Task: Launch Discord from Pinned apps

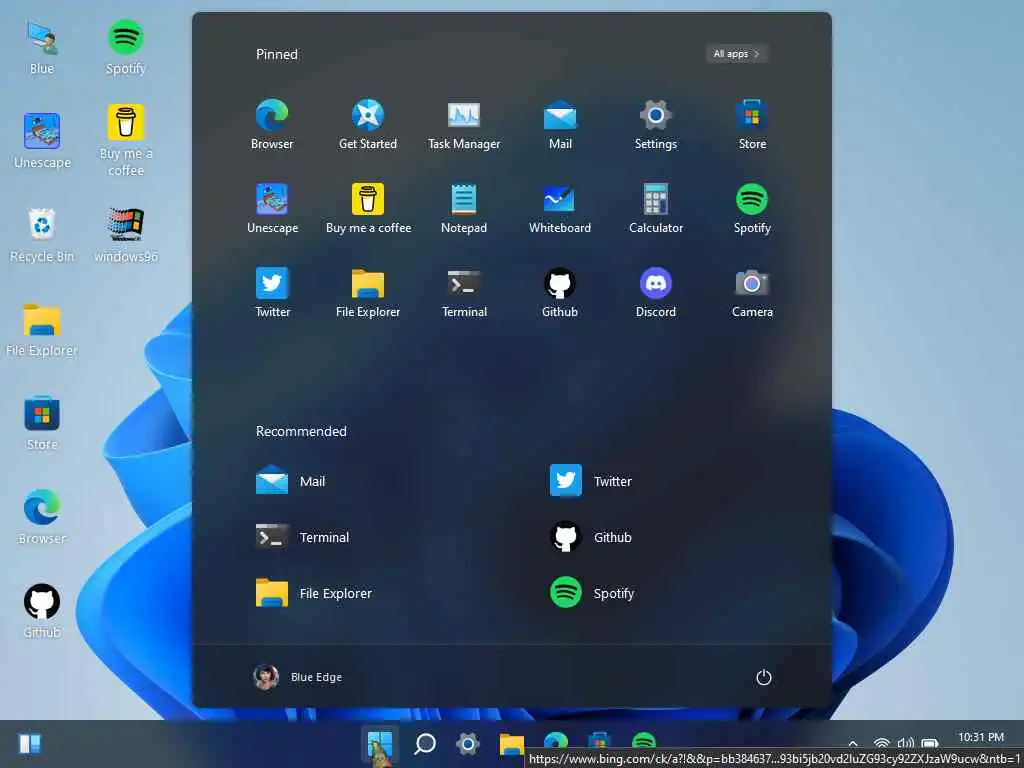Action: [656, 293]
